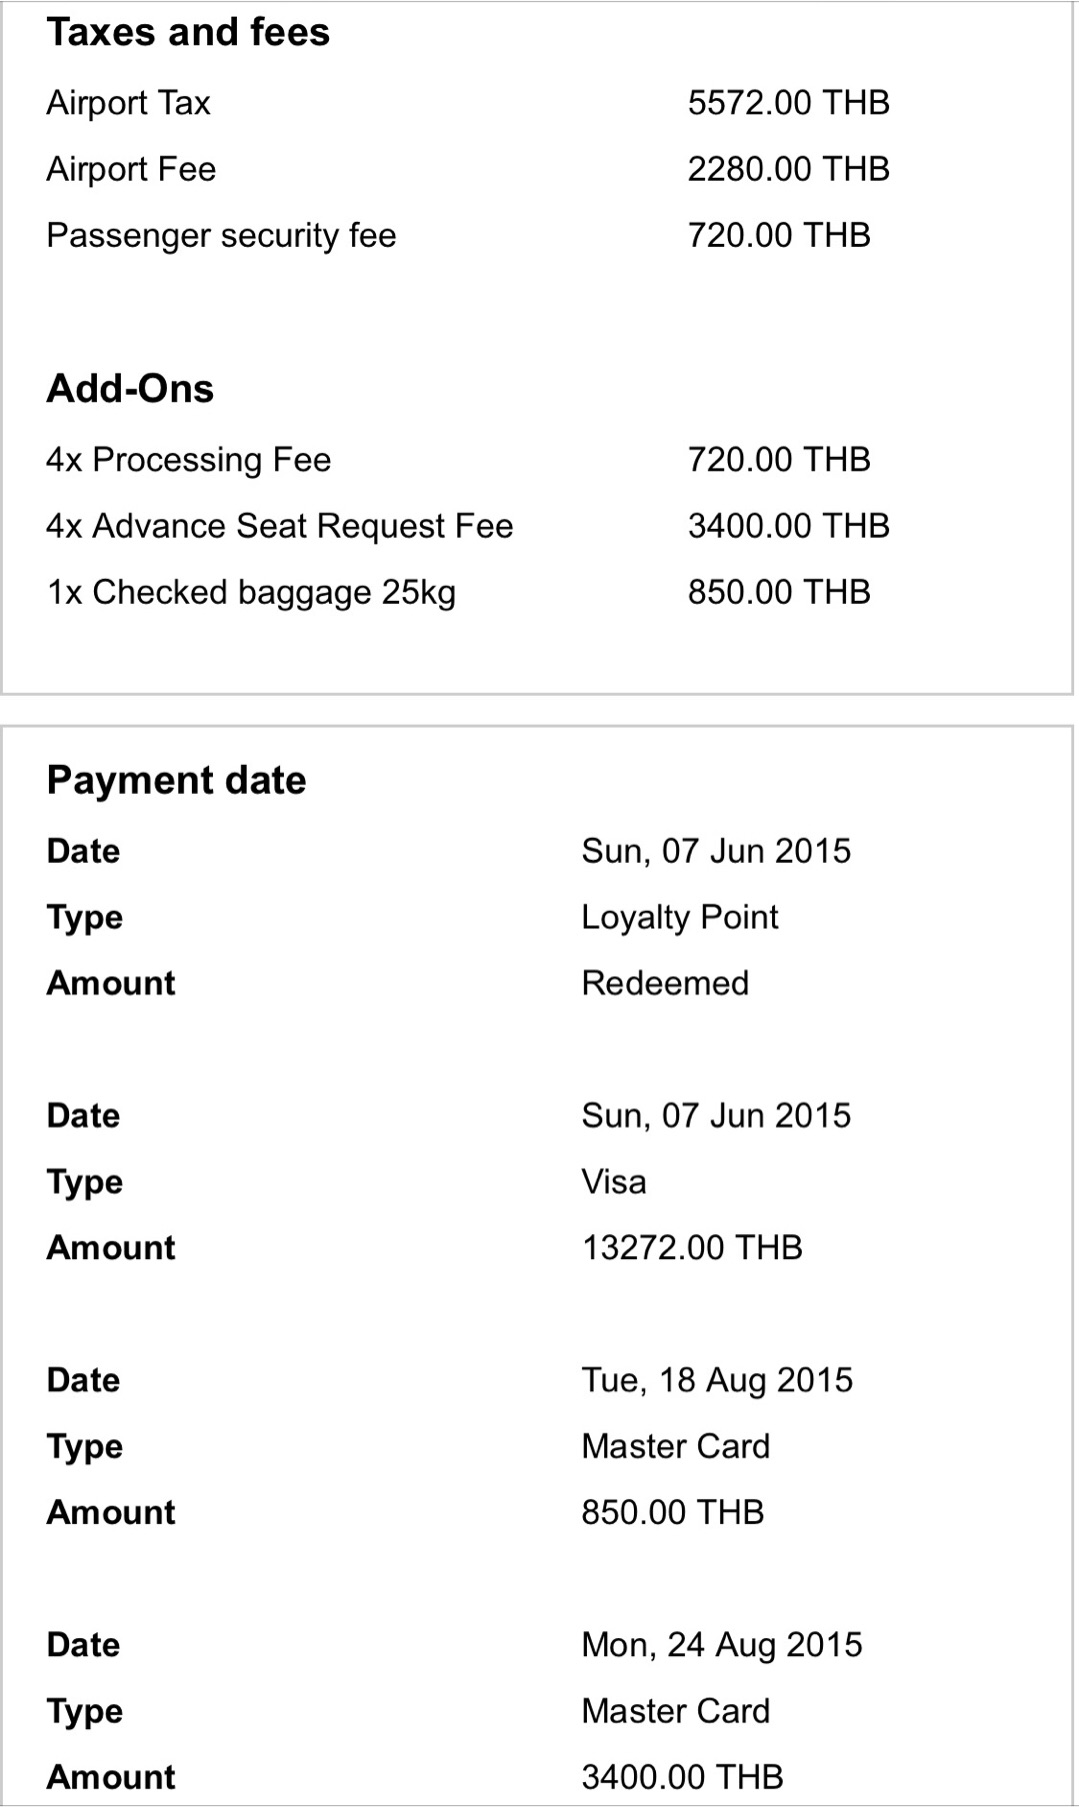Viewport: 1079px width, 1807px height.
Task: Click the 13272.00 THB Visa amount
Action: pos(692,1248)
